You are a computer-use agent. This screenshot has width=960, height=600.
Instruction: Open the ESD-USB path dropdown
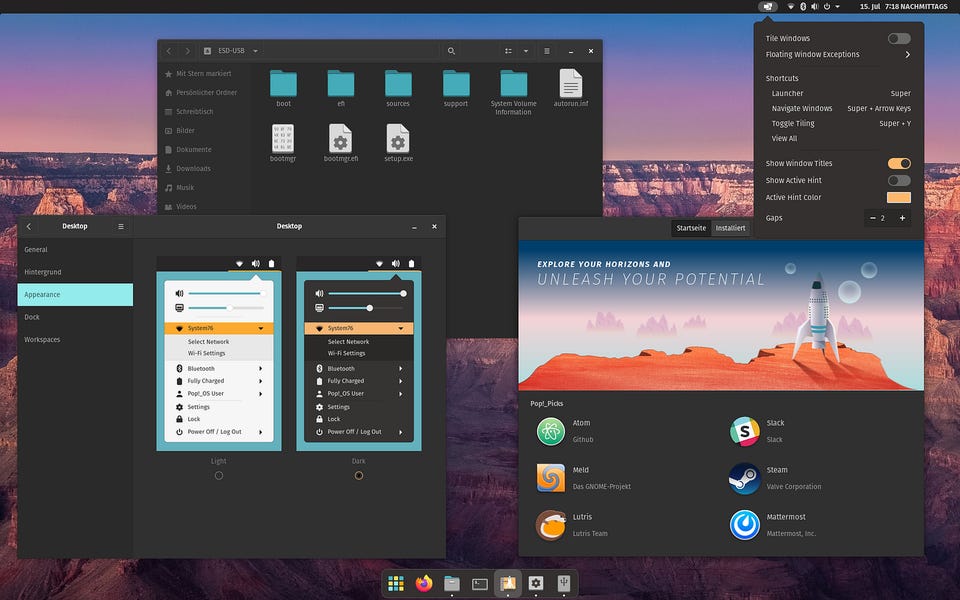[255, 51]
